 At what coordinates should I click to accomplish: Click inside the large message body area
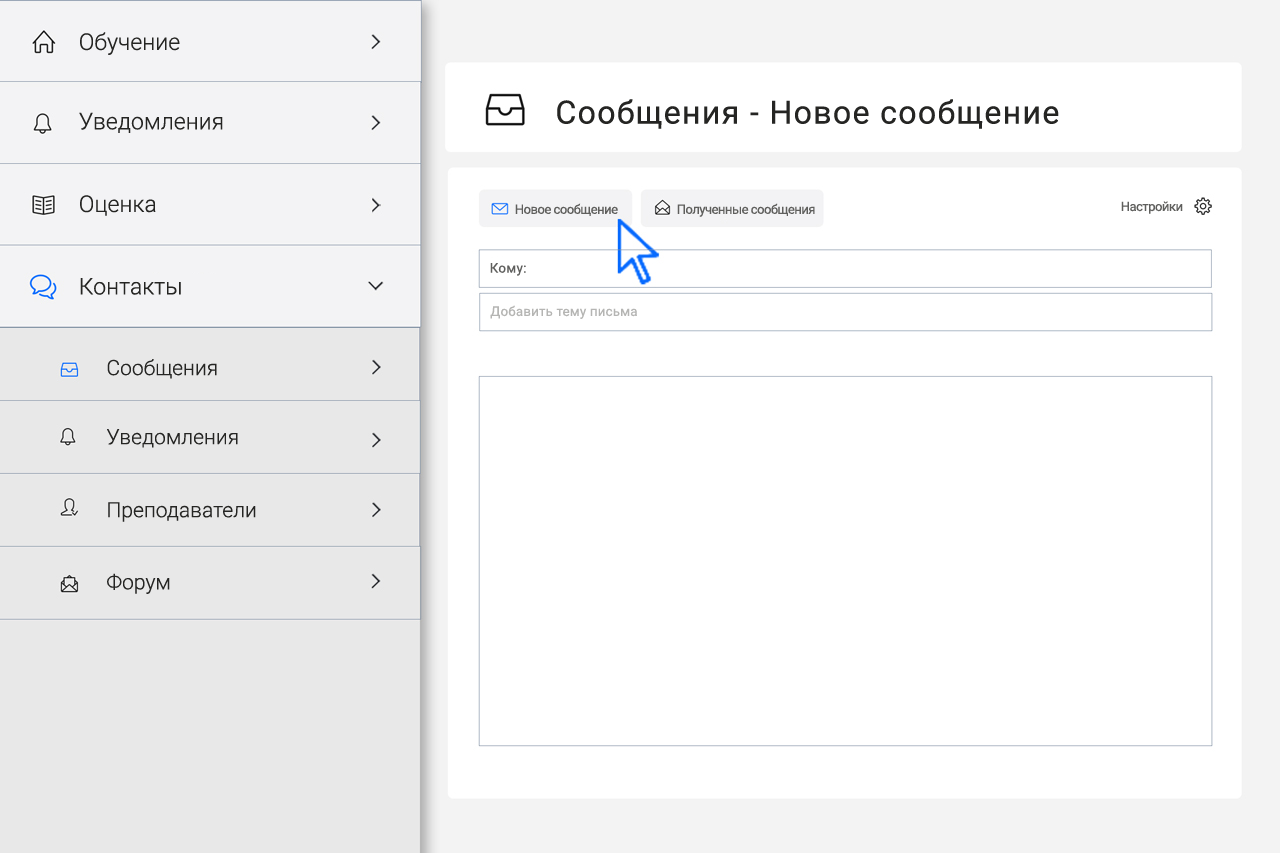click(x=845, y=561)
